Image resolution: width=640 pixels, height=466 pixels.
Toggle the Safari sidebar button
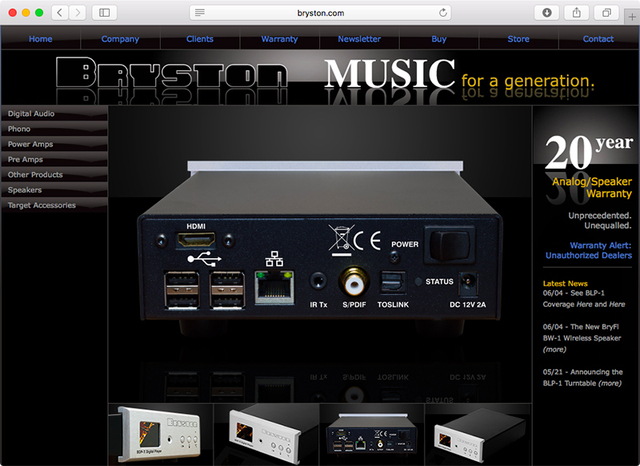[x=105, y=12]
